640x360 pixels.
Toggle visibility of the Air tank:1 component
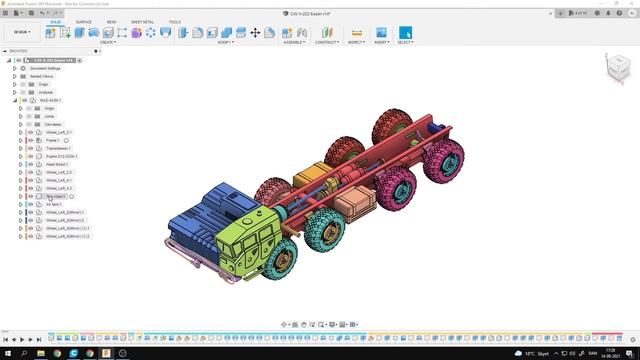coord(31,204)
